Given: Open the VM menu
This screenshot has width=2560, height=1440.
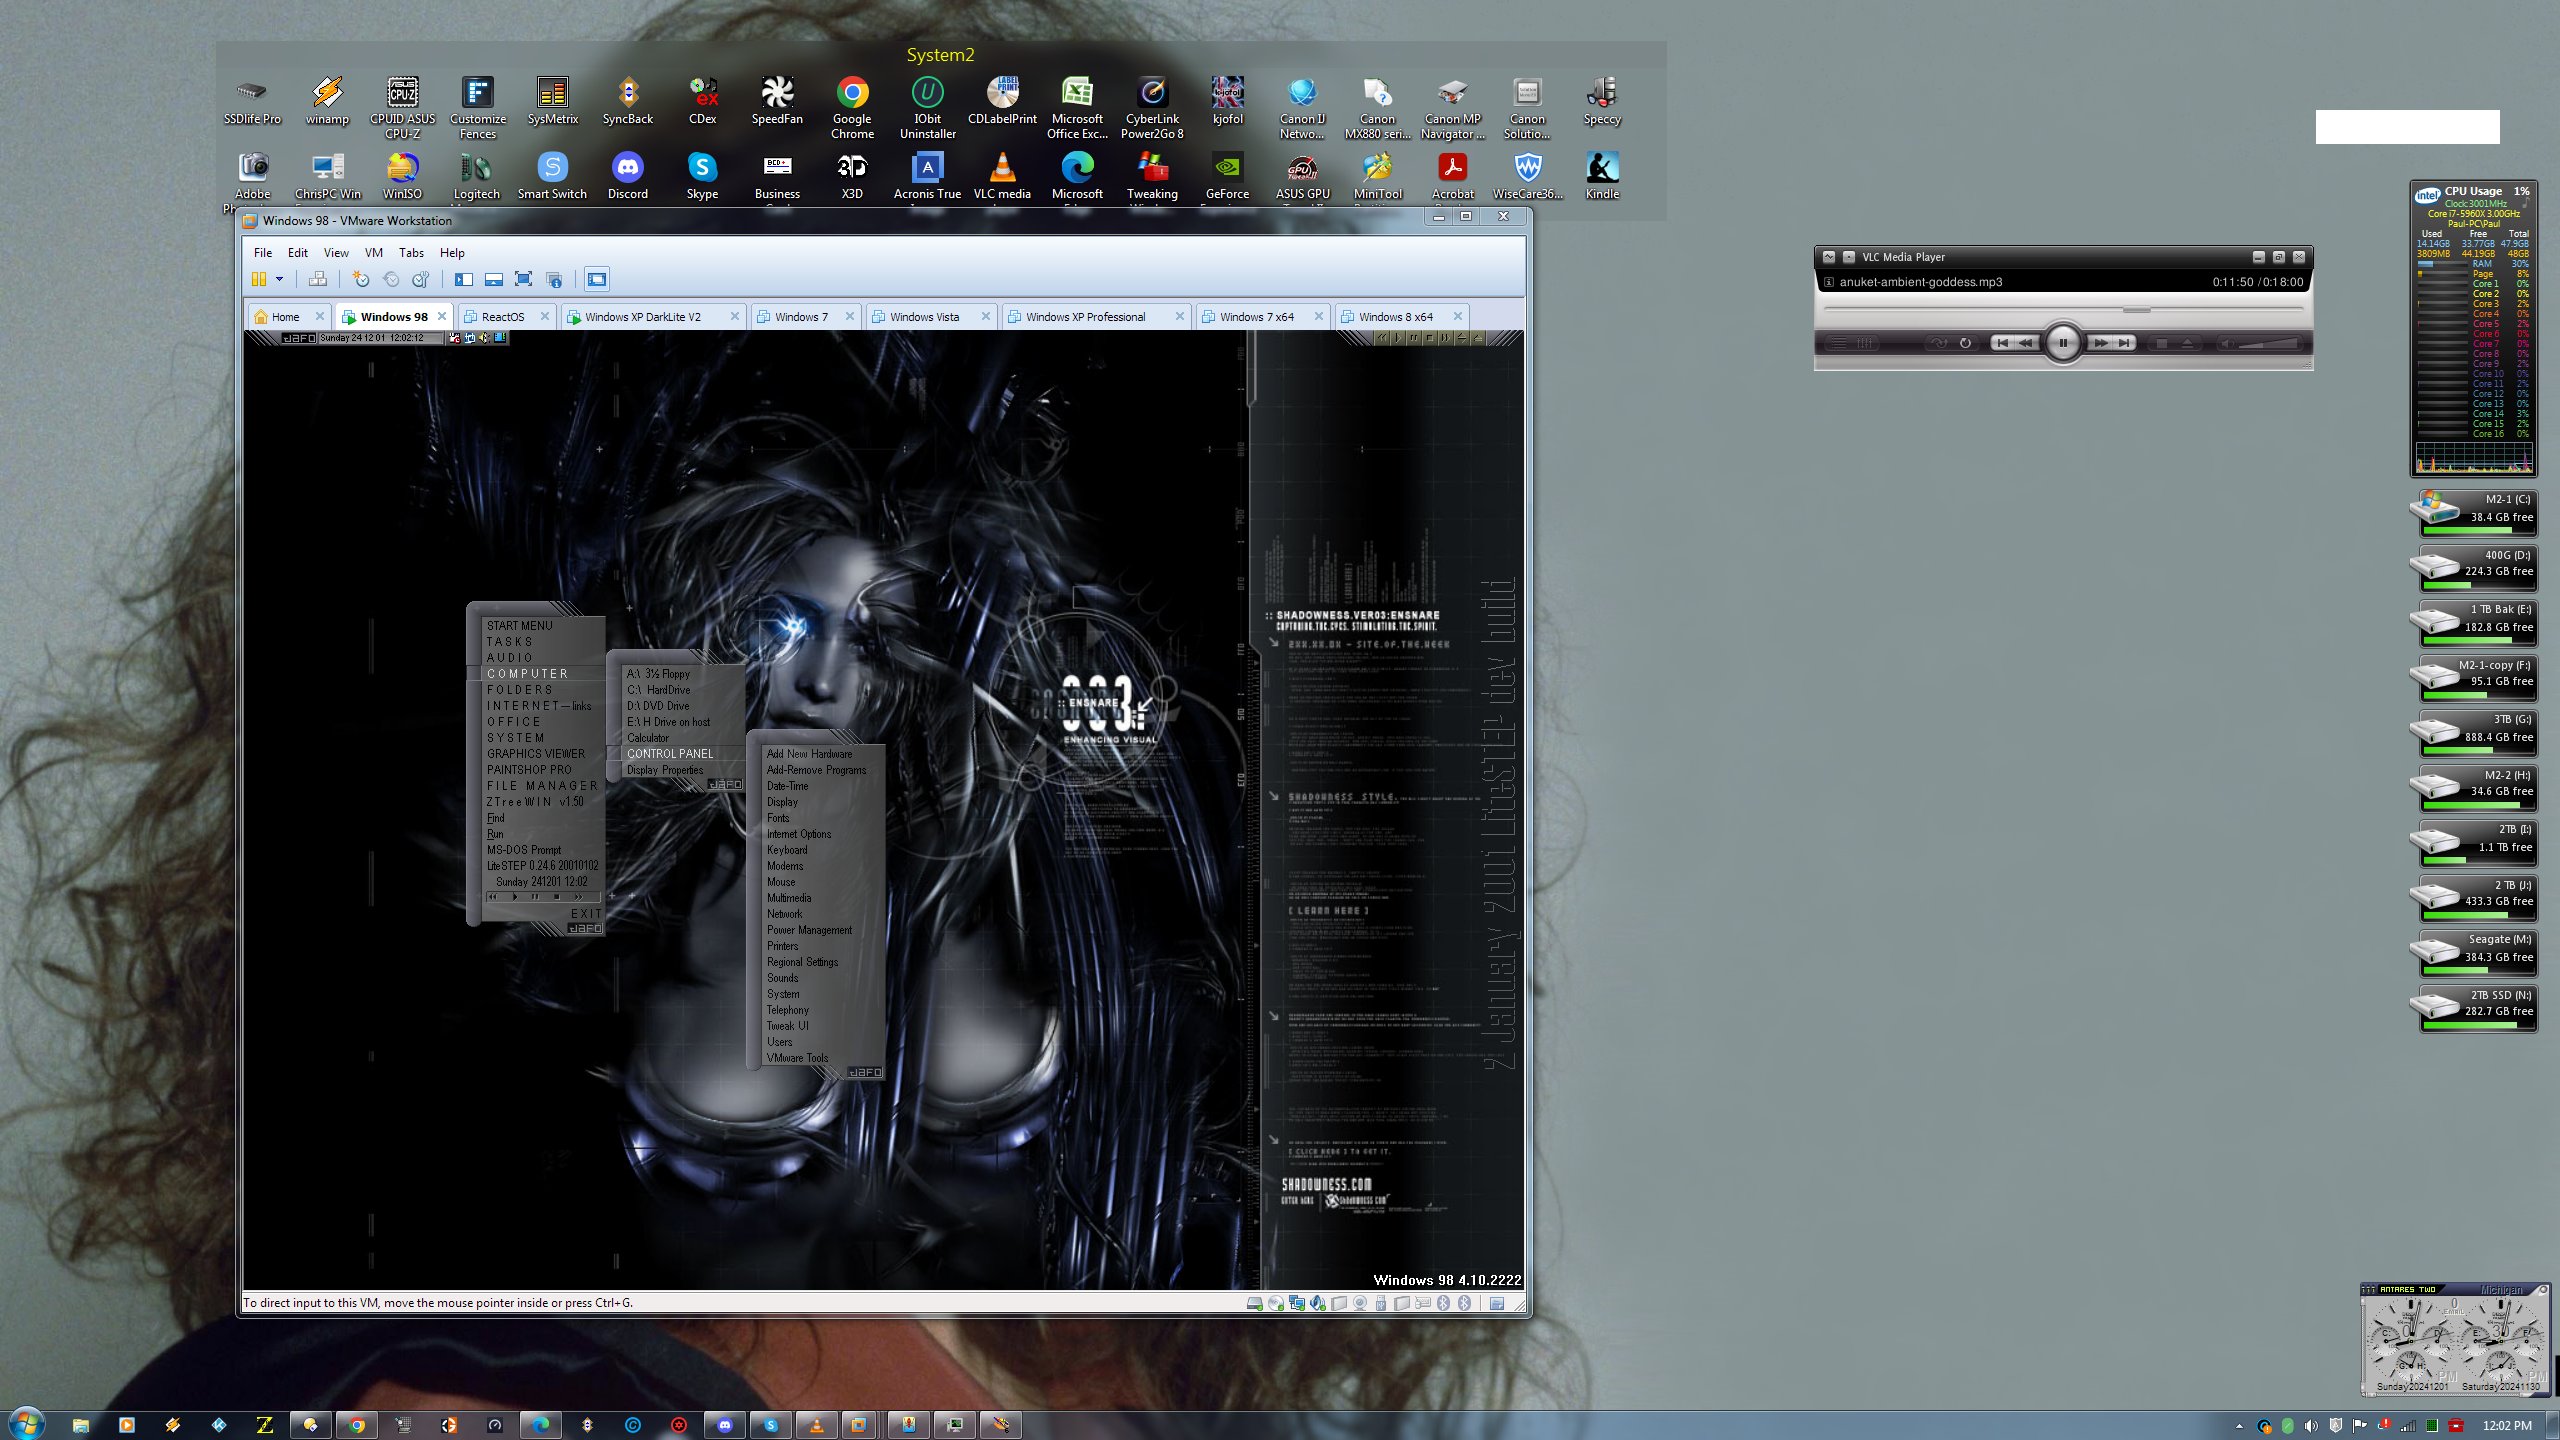Looking at the screenshot, I should pos(374,253).
